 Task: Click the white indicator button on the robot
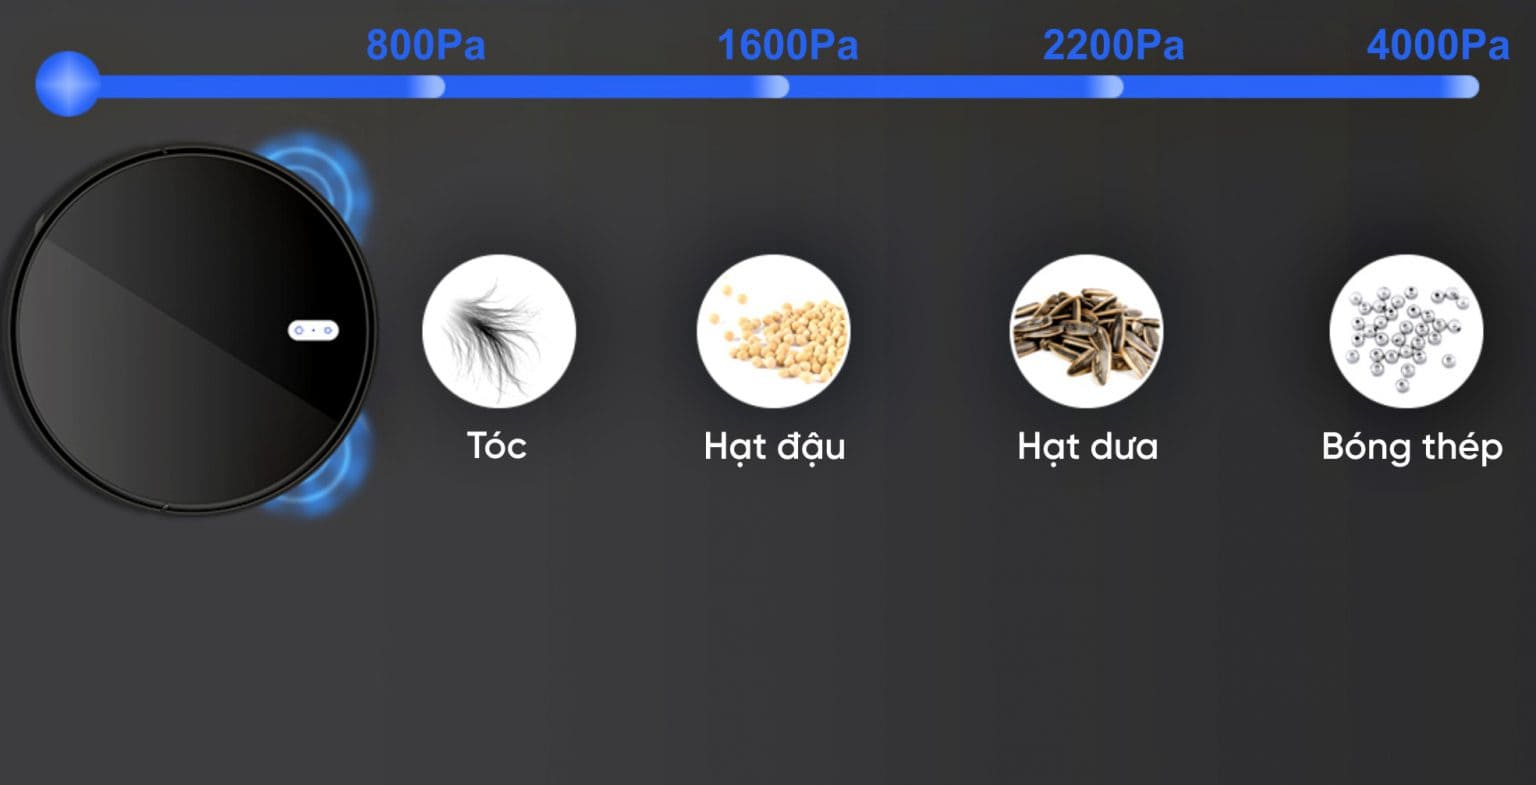(x=313, y=330)
